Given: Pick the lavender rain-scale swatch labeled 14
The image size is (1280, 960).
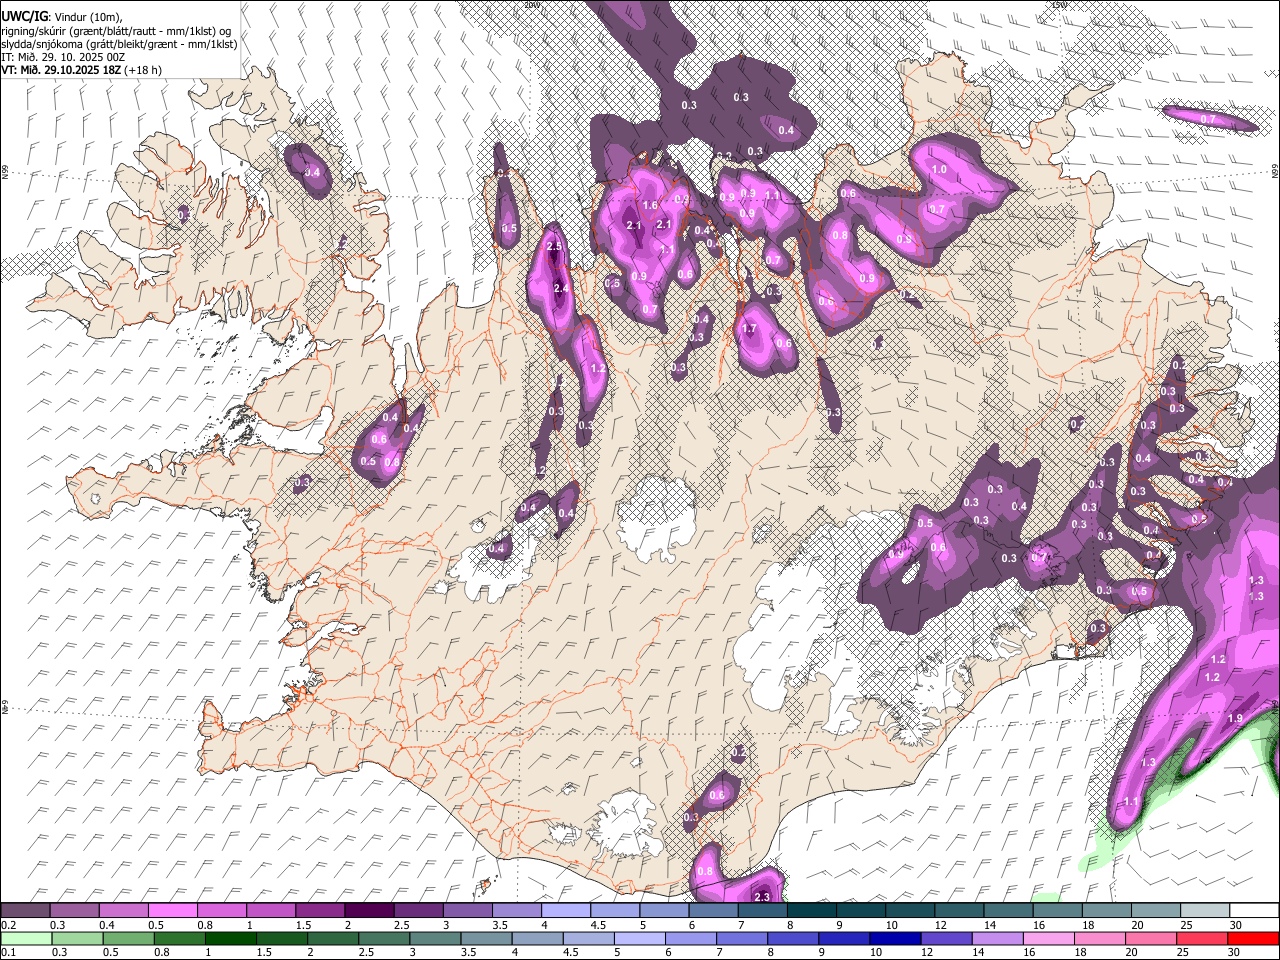Looking at the screenshot, I should coord(997,938).
